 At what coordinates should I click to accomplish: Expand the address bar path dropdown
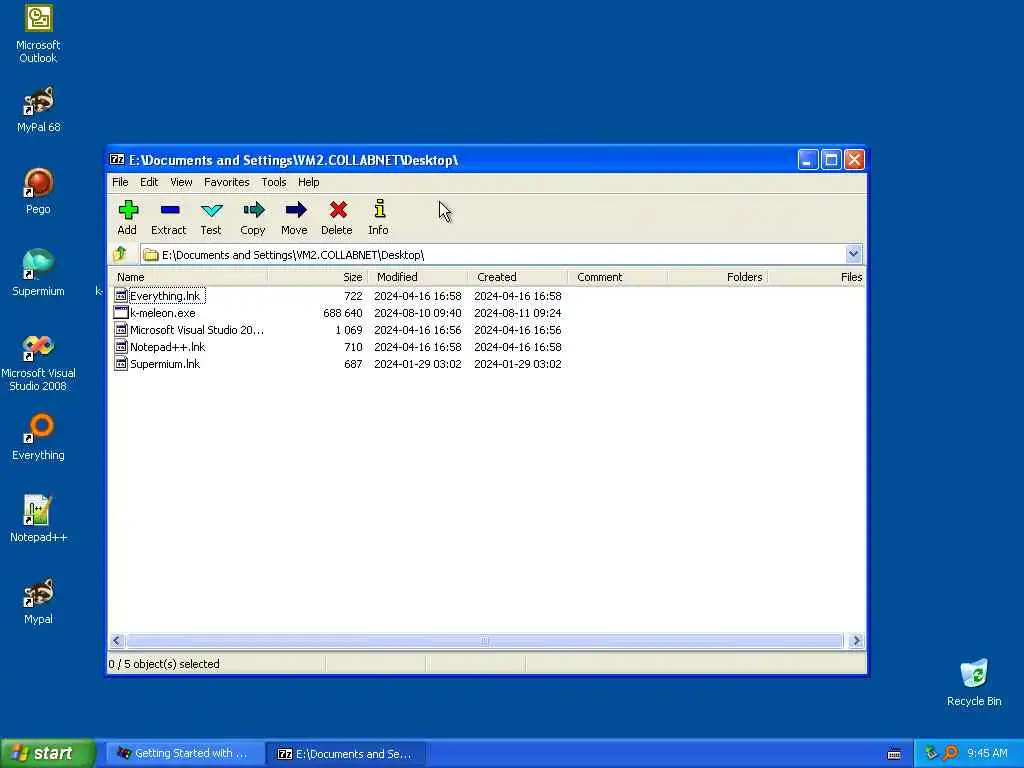click(853, 254)
